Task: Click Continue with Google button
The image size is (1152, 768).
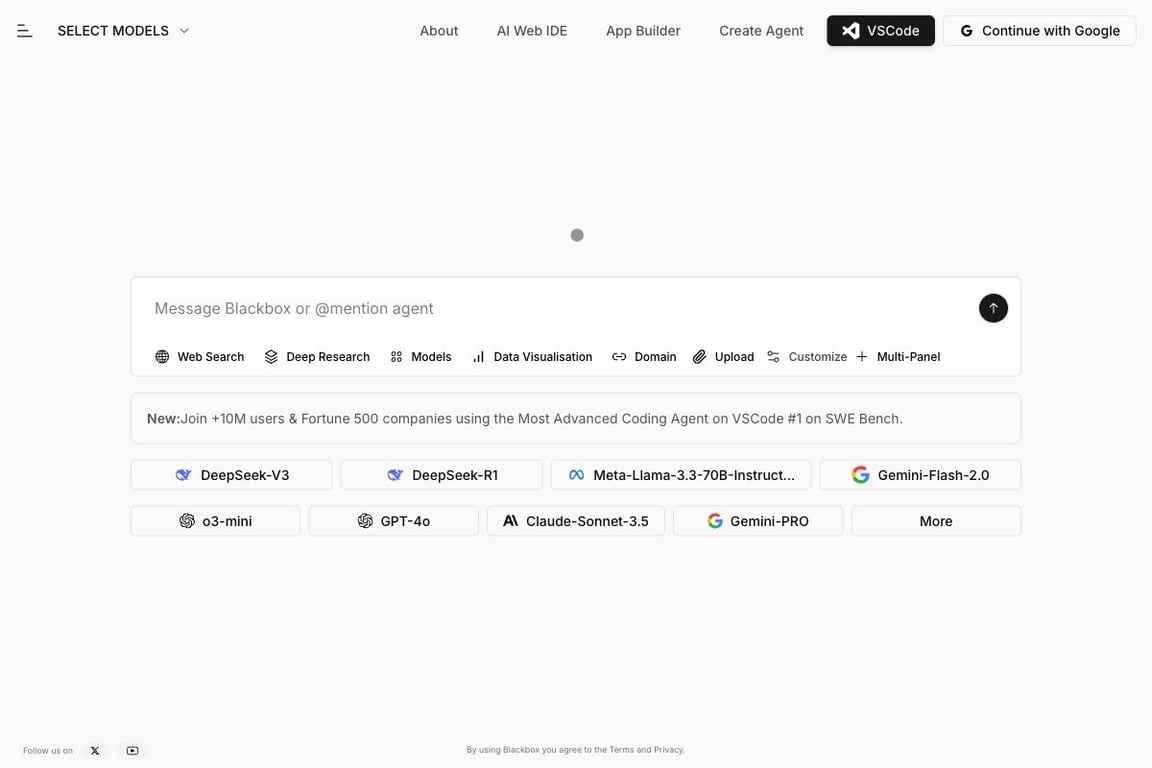Action: coord(1039,31)
